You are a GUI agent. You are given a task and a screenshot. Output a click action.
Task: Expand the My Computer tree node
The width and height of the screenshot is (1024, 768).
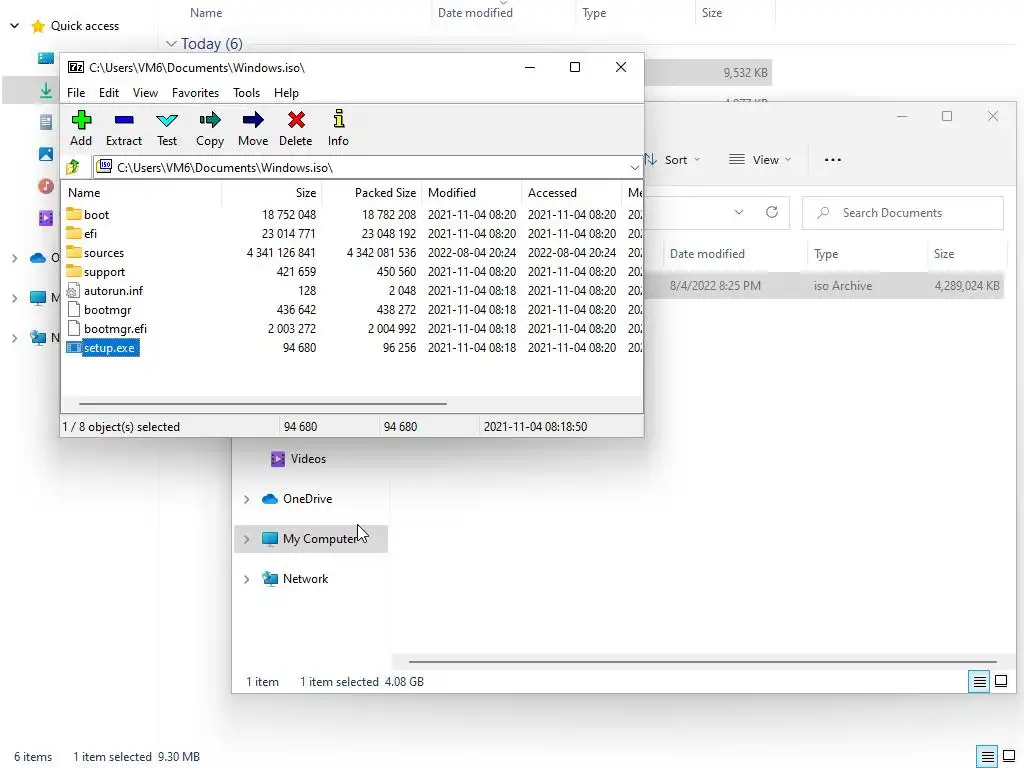(246, 539)
